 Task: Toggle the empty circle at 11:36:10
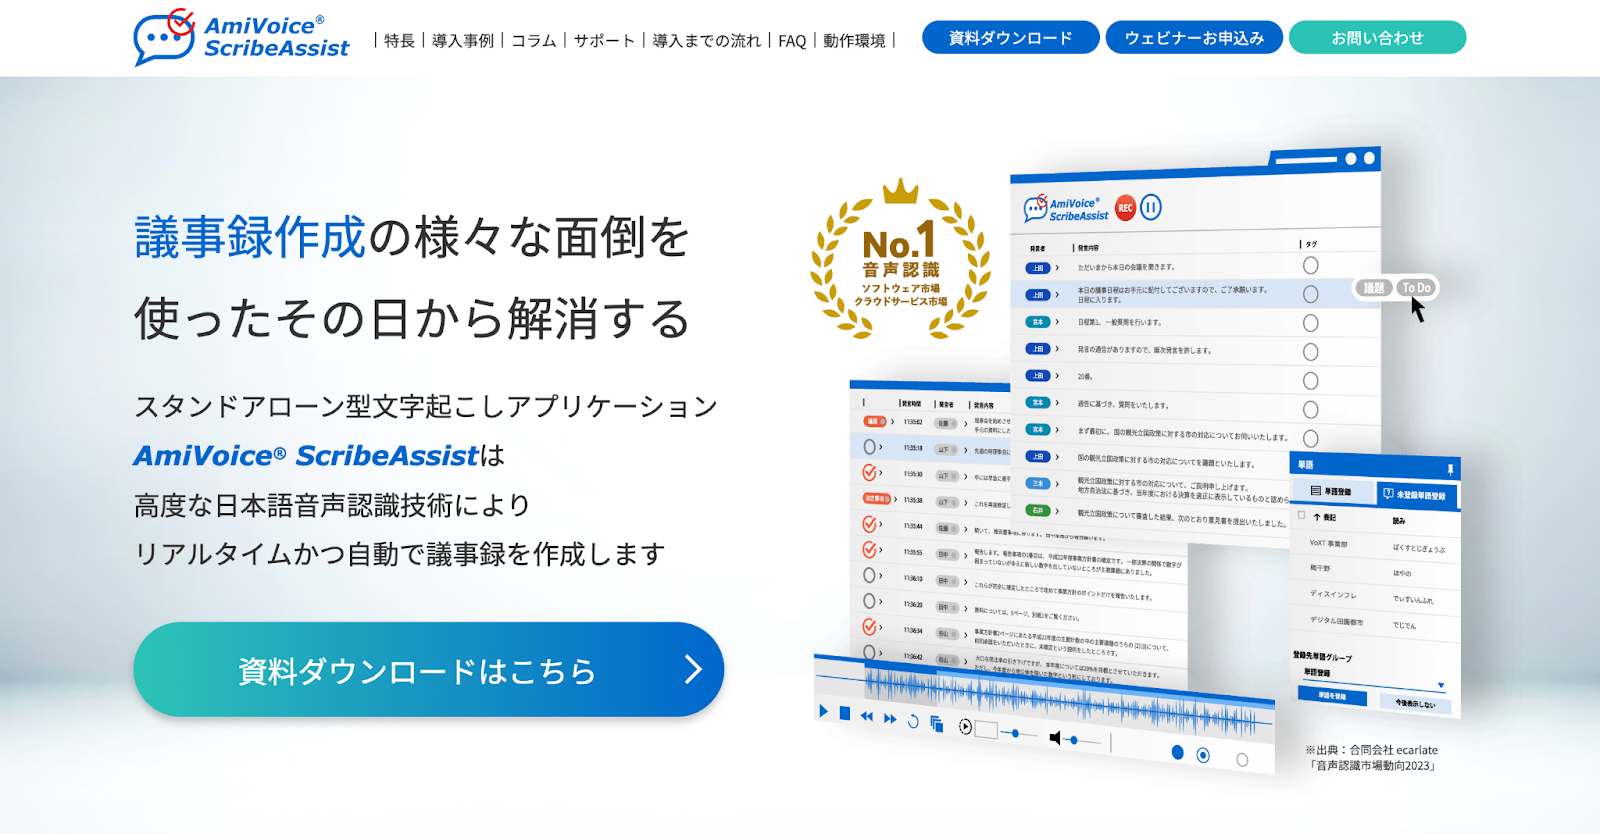[870, 575]
